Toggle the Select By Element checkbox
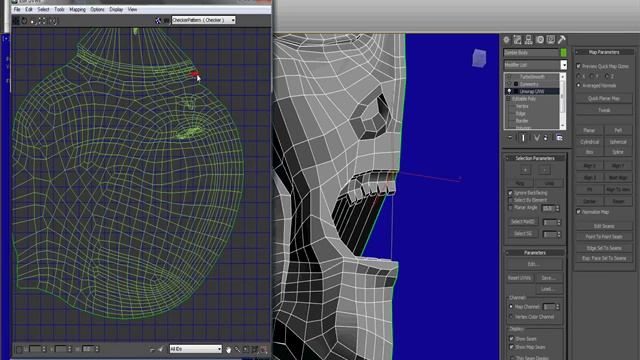The width and height of the screenshot is (640, 360). coord(510,200)
